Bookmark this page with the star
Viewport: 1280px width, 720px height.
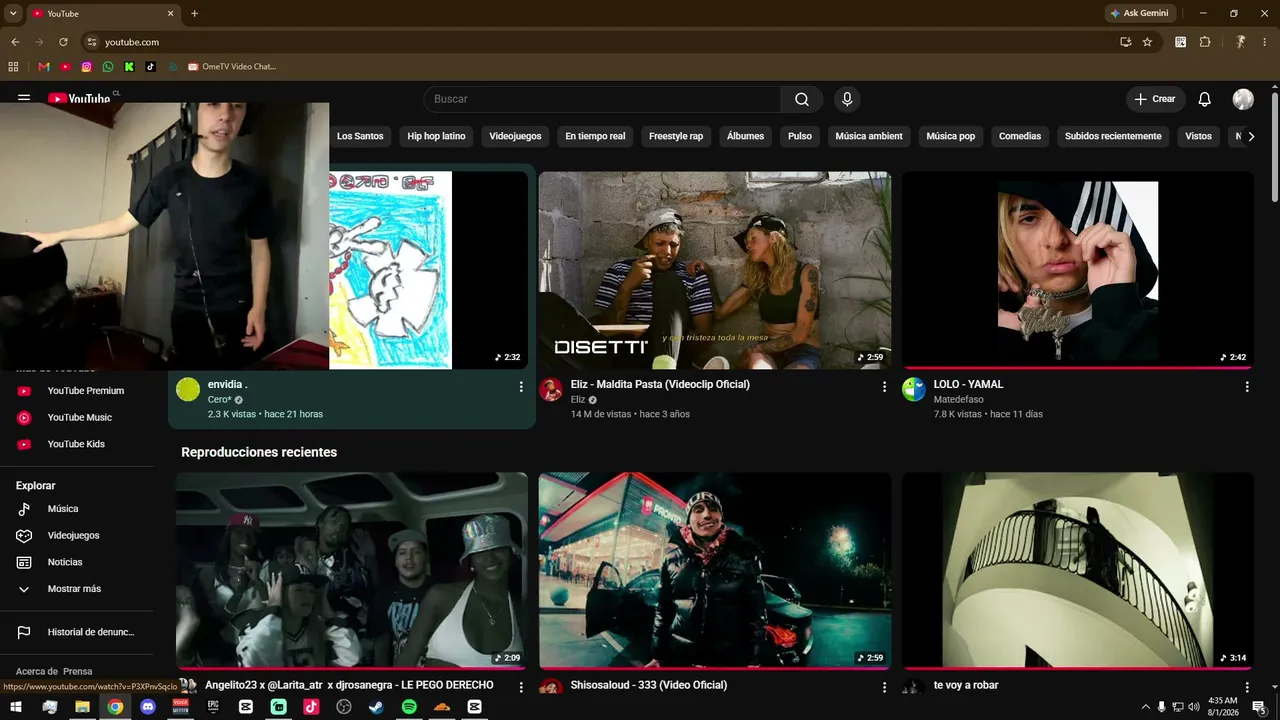coord(1147,42)
